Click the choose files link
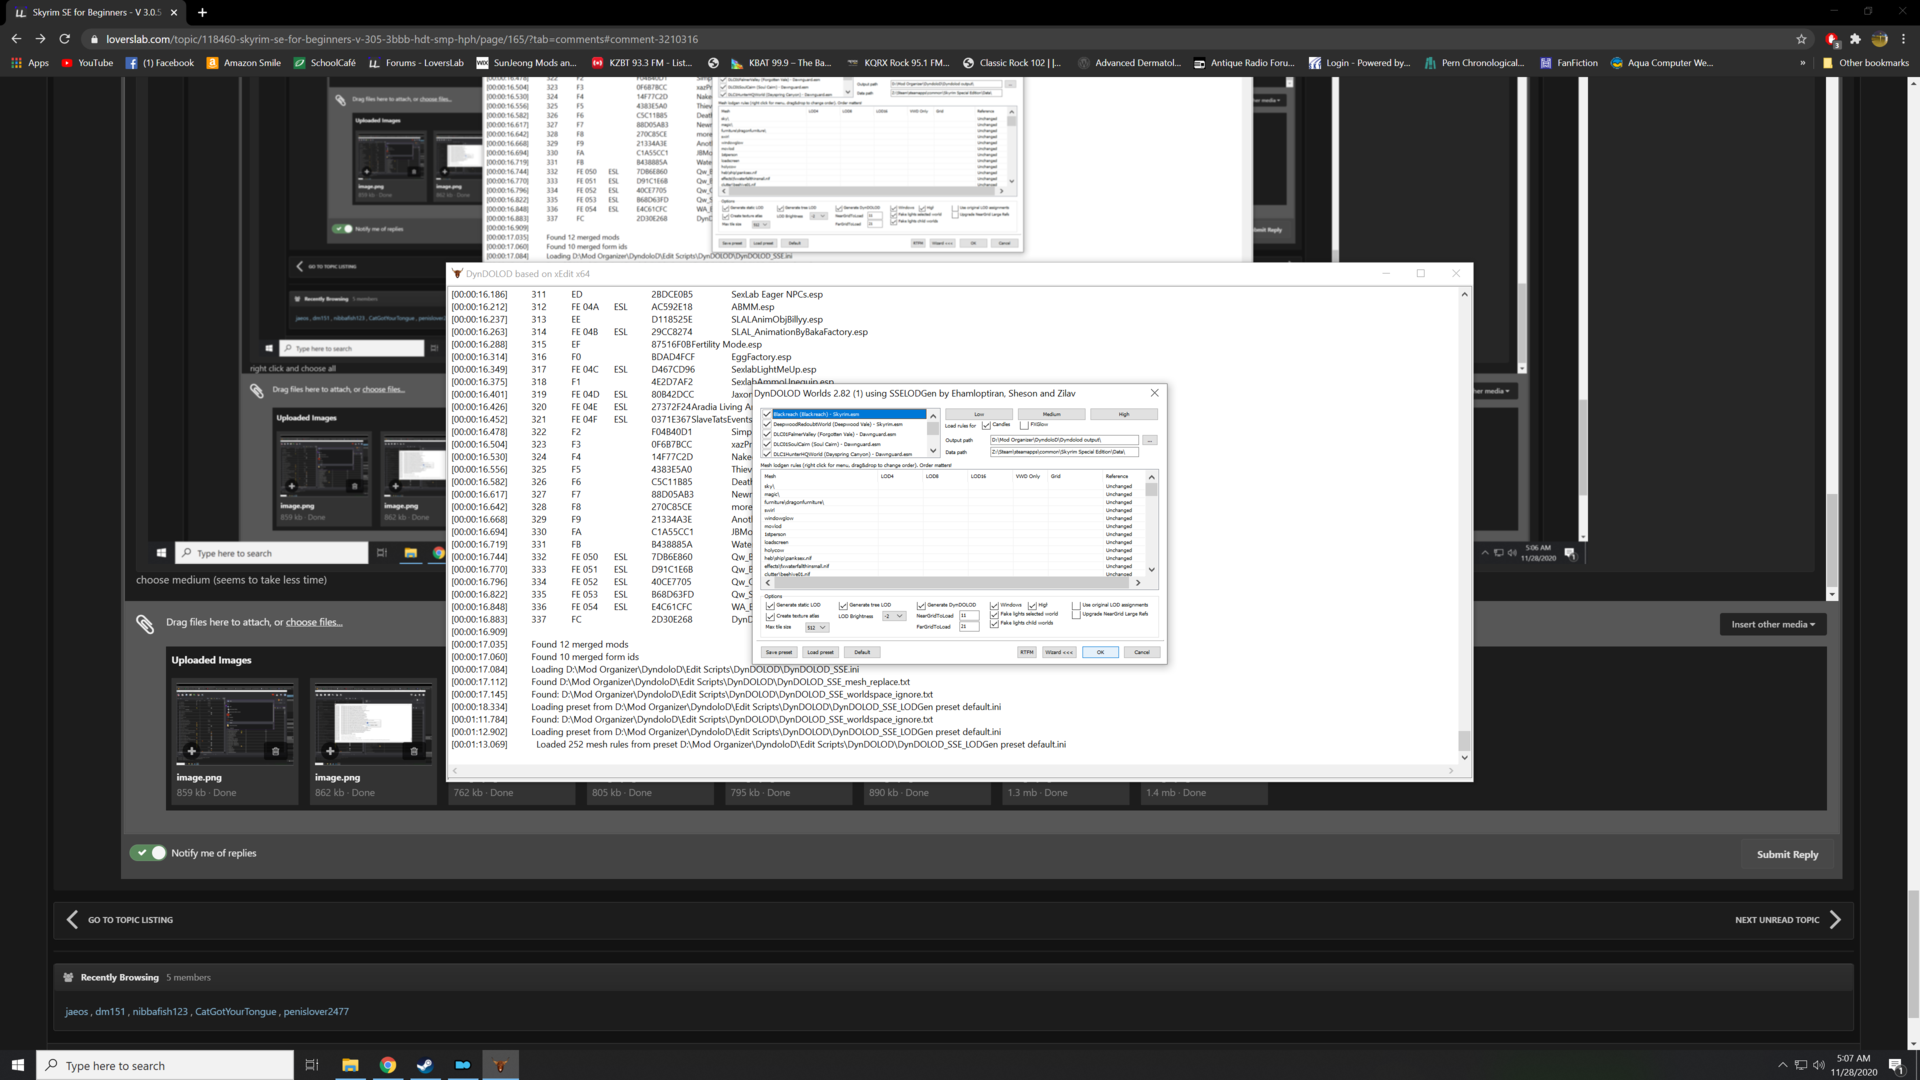 313,622
